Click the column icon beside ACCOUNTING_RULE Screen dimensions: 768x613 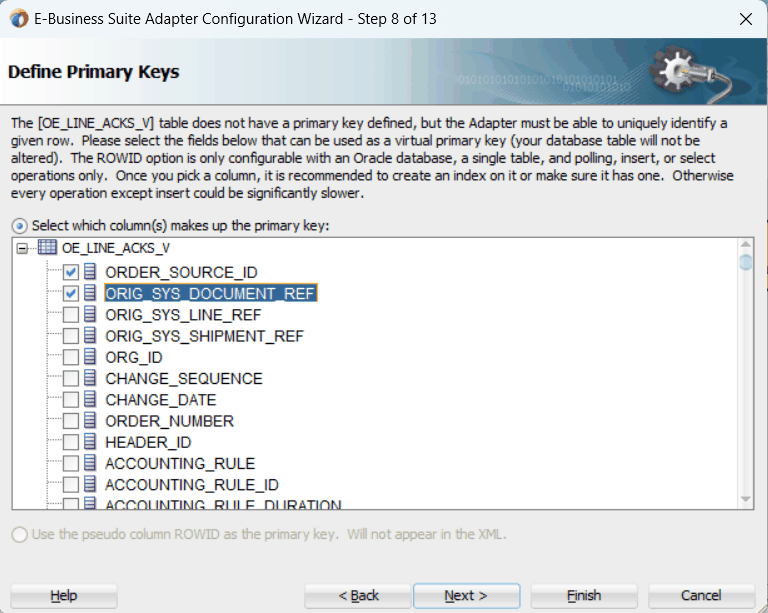coord(90,463)
